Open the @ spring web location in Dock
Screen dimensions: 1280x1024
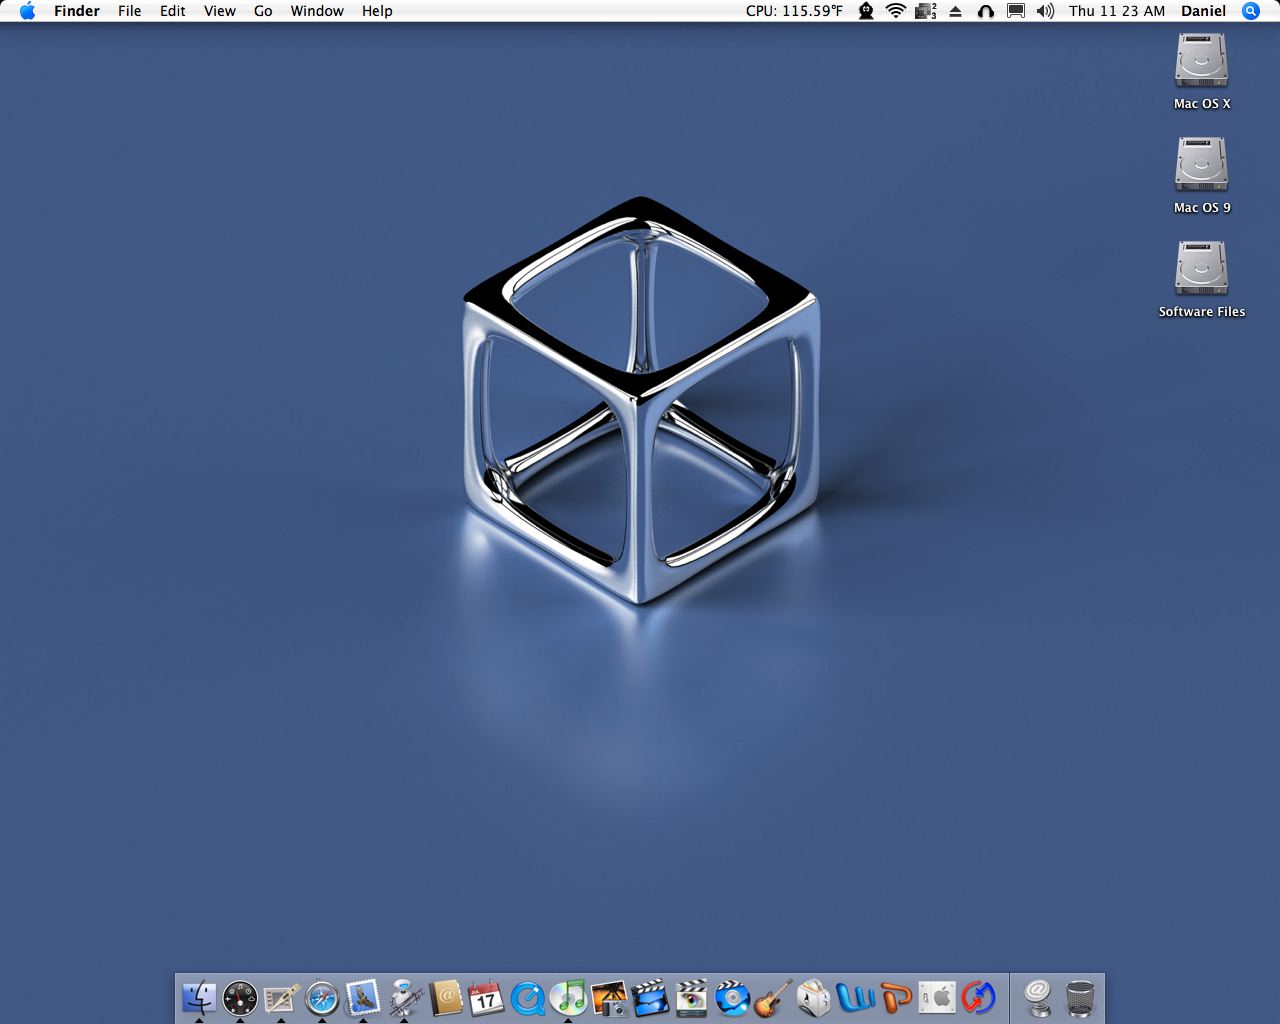pos(1038,997)
